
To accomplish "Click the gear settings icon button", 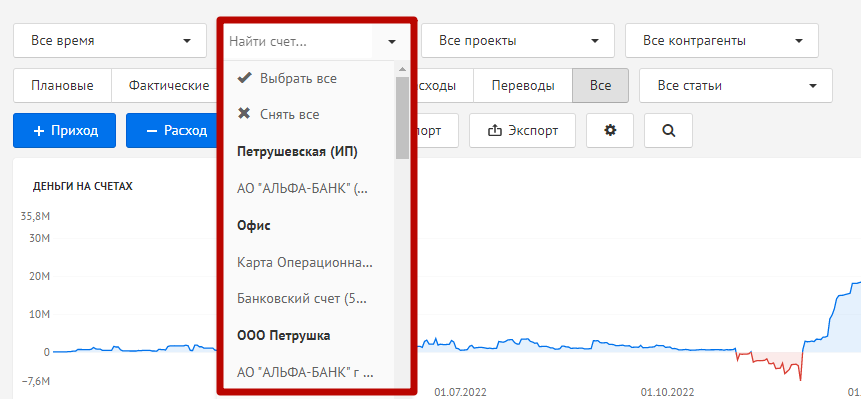I will [x=610, y=131].
